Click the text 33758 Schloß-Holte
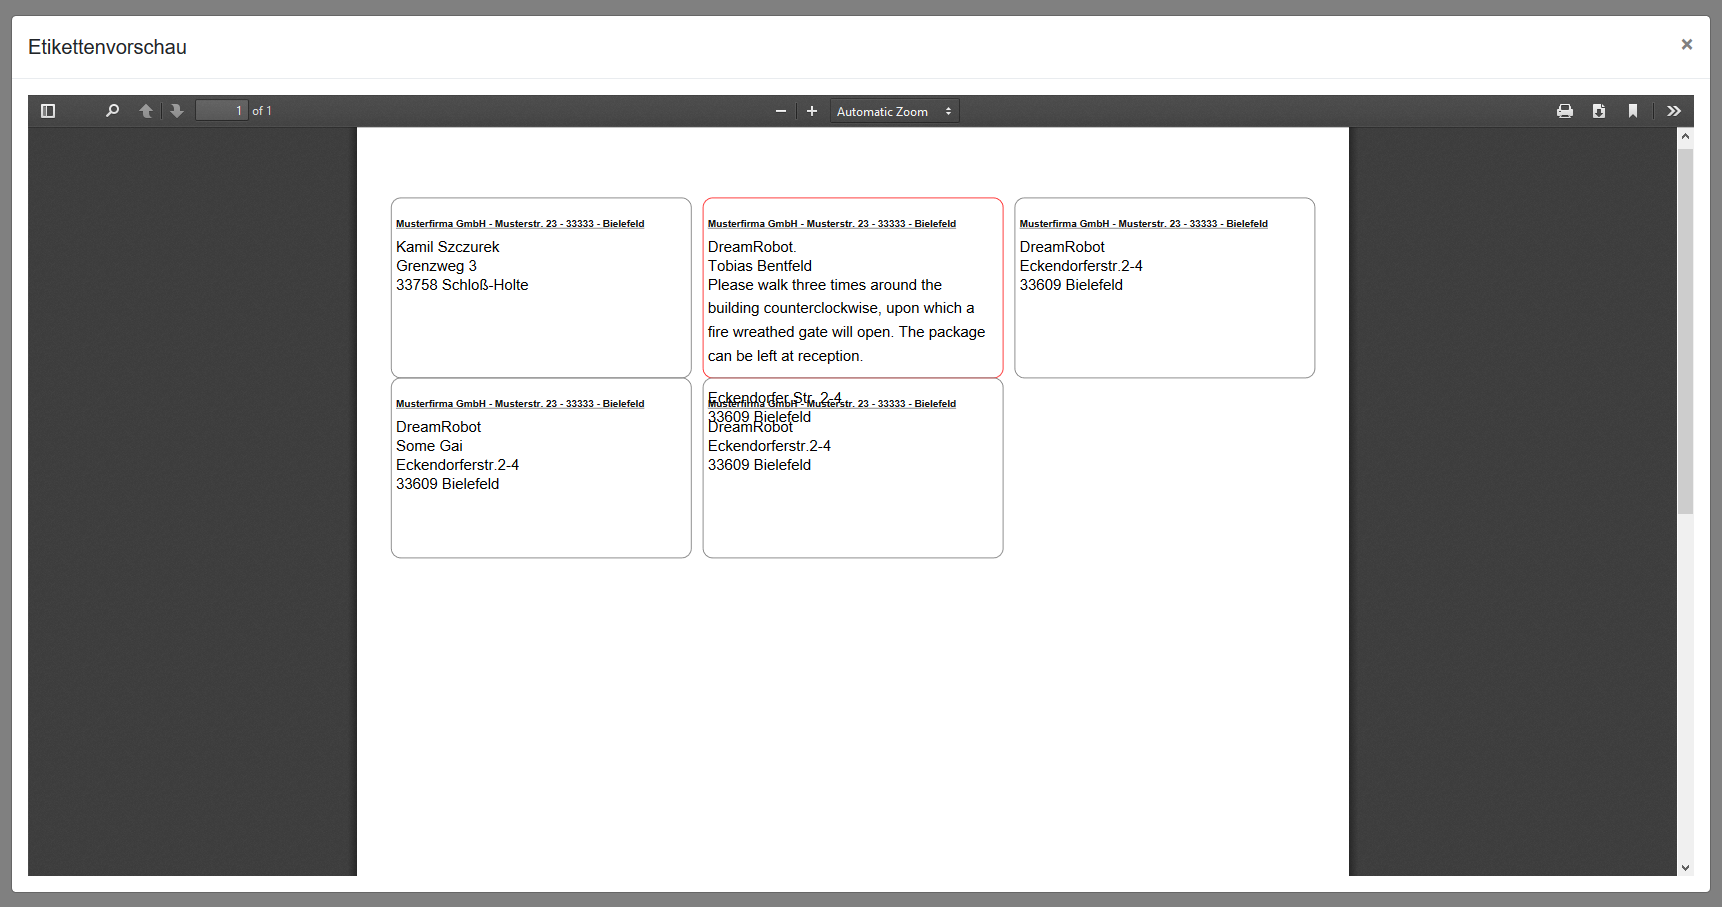Image resolution: width=1722 pixels, height=907 pixels. [x=462, y=285]
